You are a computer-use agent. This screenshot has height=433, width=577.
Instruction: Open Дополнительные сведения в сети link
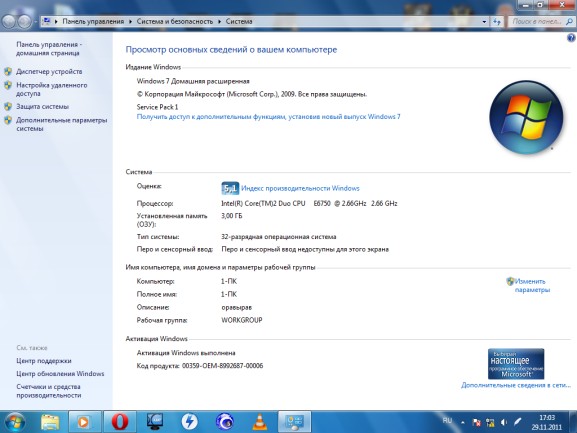click(516, 385)
